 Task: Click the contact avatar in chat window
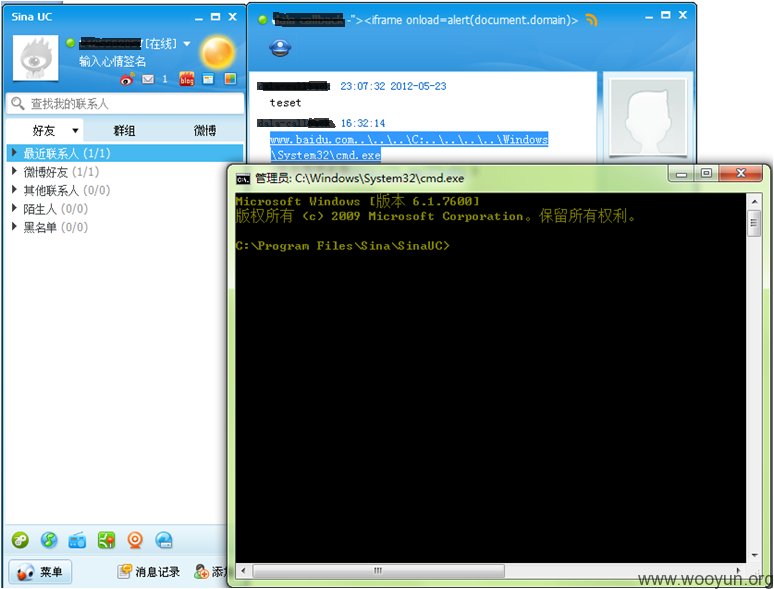coord(648,118)
